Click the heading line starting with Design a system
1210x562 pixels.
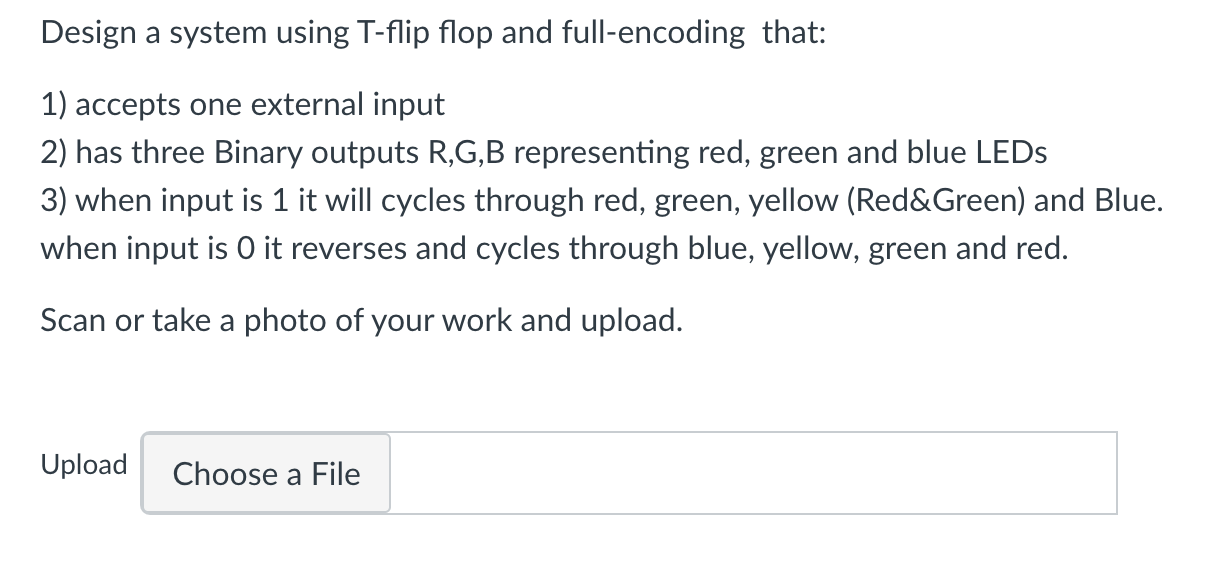(x=432, y=34)
